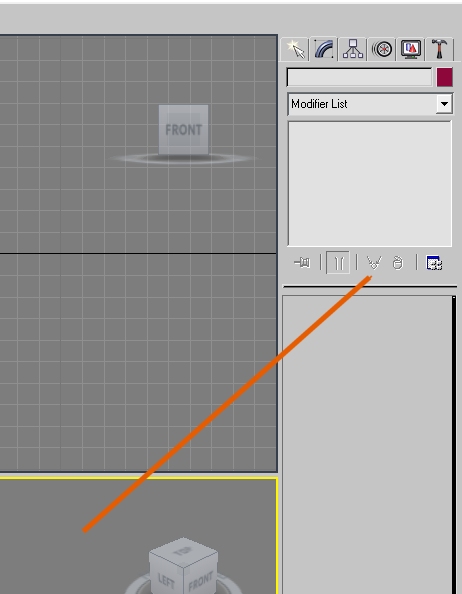Select TOP face of the perspective ViewCube
The width and height of the screenshot is (462, 594).
(183, 552)
